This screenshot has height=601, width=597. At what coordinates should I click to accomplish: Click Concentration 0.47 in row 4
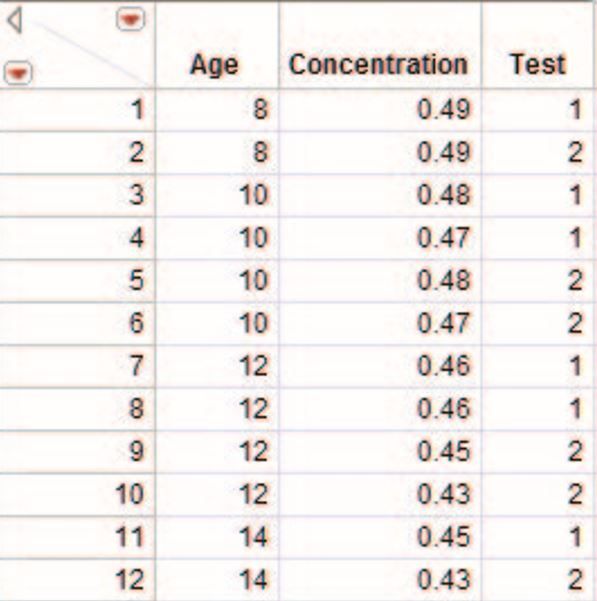pyautogui.click(x=443, y=238)
